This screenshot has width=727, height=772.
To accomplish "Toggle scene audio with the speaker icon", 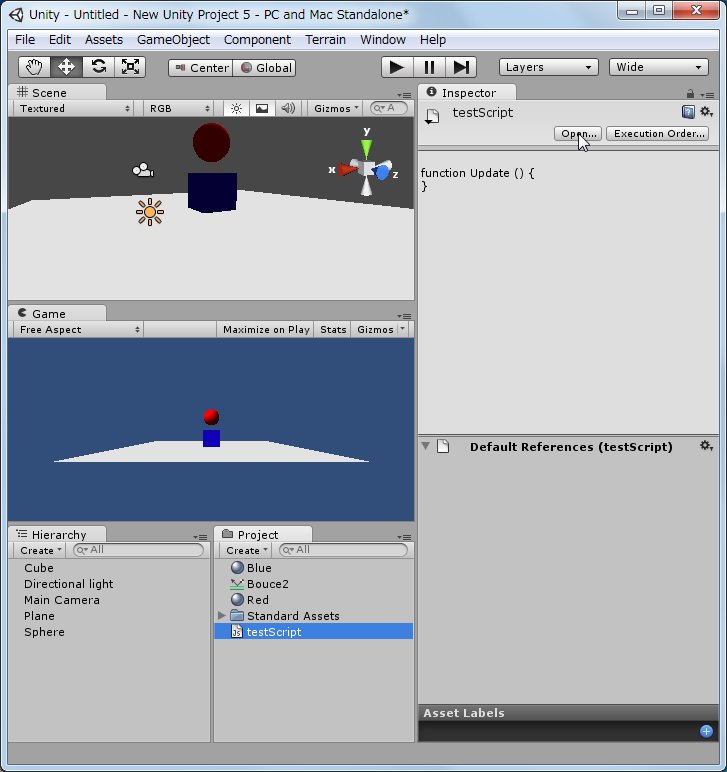I will point(288,109).
